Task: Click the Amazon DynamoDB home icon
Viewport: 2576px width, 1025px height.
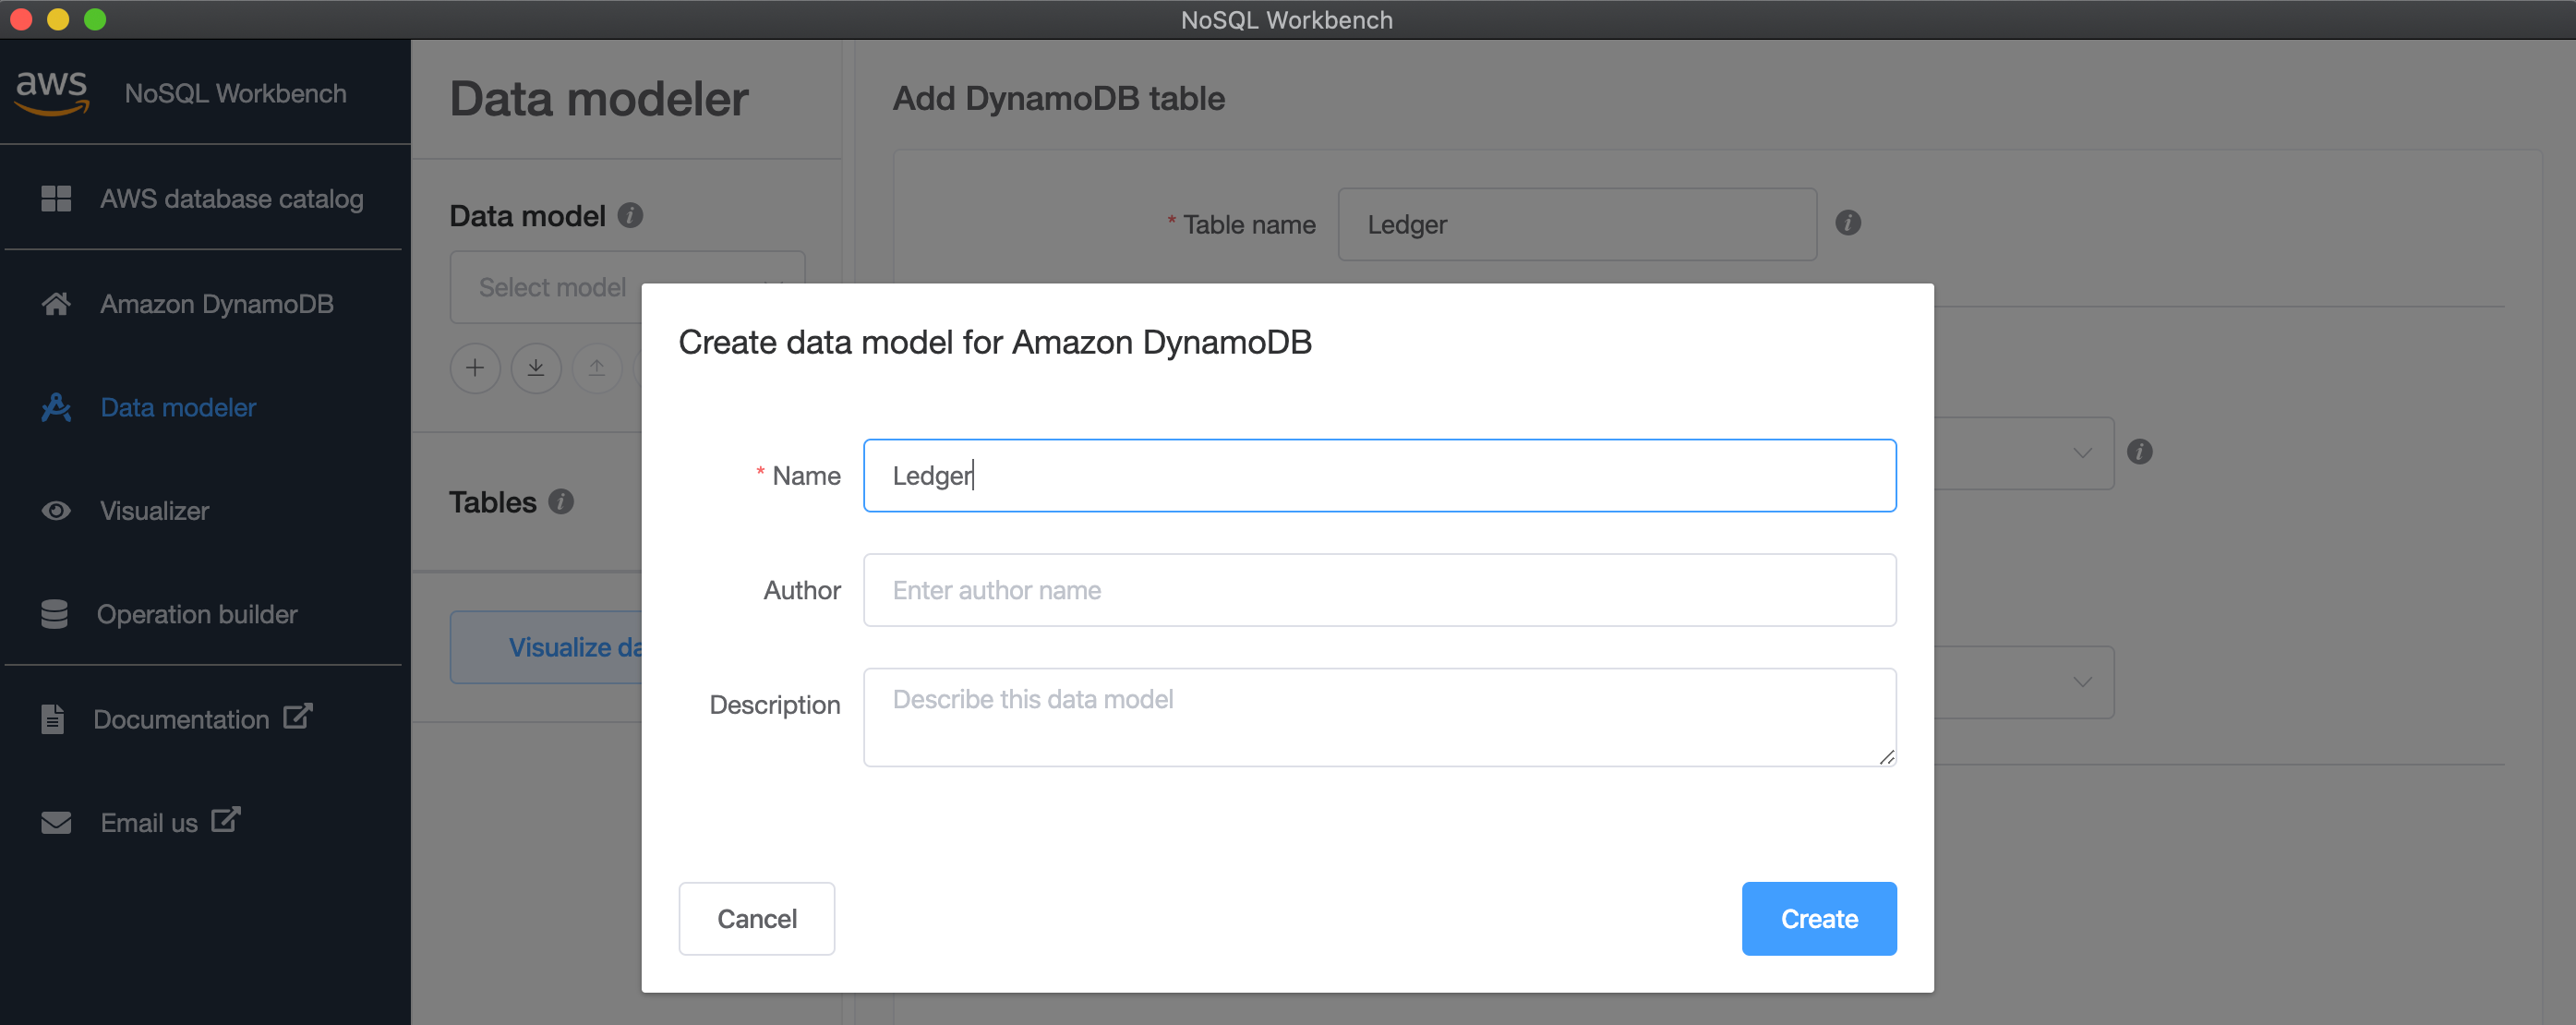Action: (56, 303)
